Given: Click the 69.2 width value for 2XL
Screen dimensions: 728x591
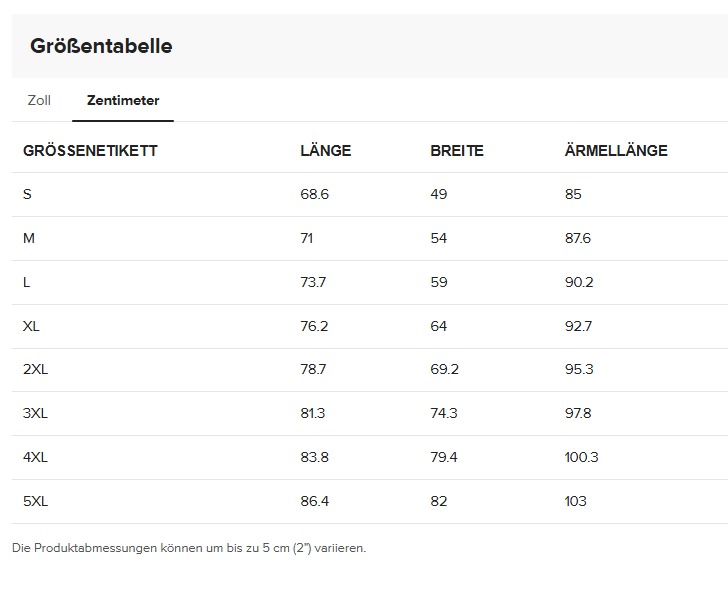Looking at the screenshot, I should pyautogui.click(x=444, y=369).
